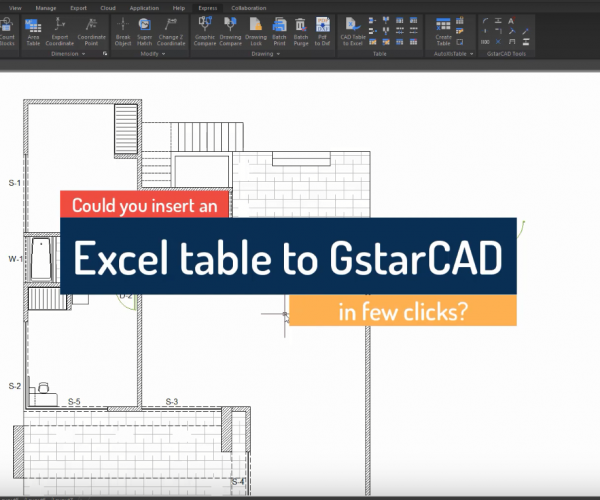
Task: Click the Create Table tool
Action: 443,32
